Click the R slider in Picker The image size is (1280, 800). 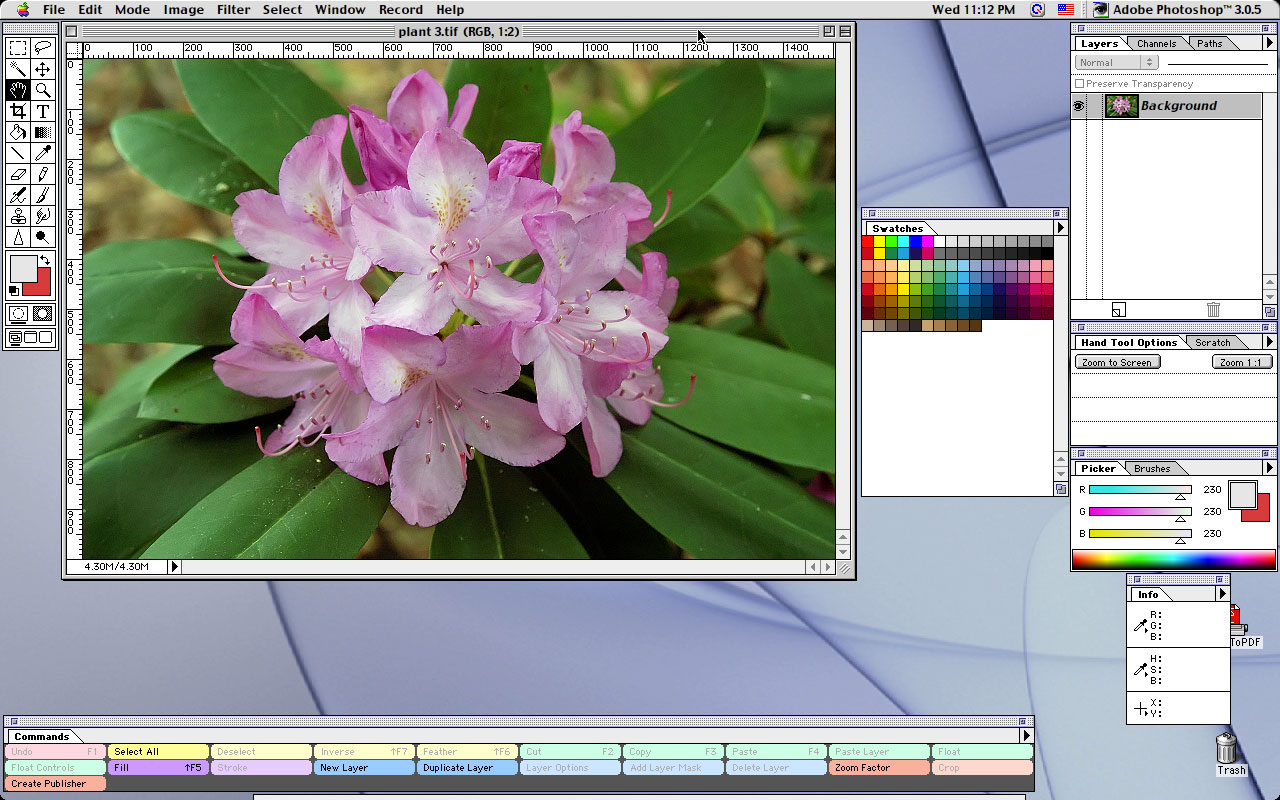pos(1140,490)
